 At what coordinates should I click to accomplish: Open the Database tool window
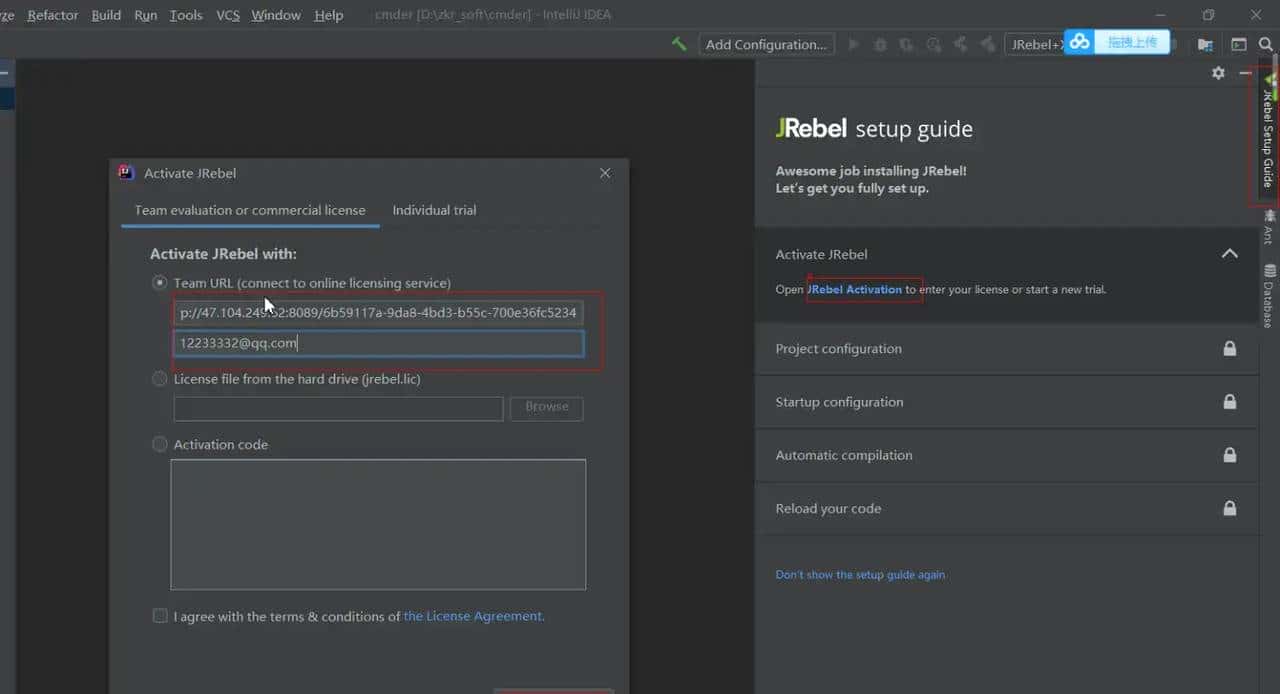click(1269, 297)
